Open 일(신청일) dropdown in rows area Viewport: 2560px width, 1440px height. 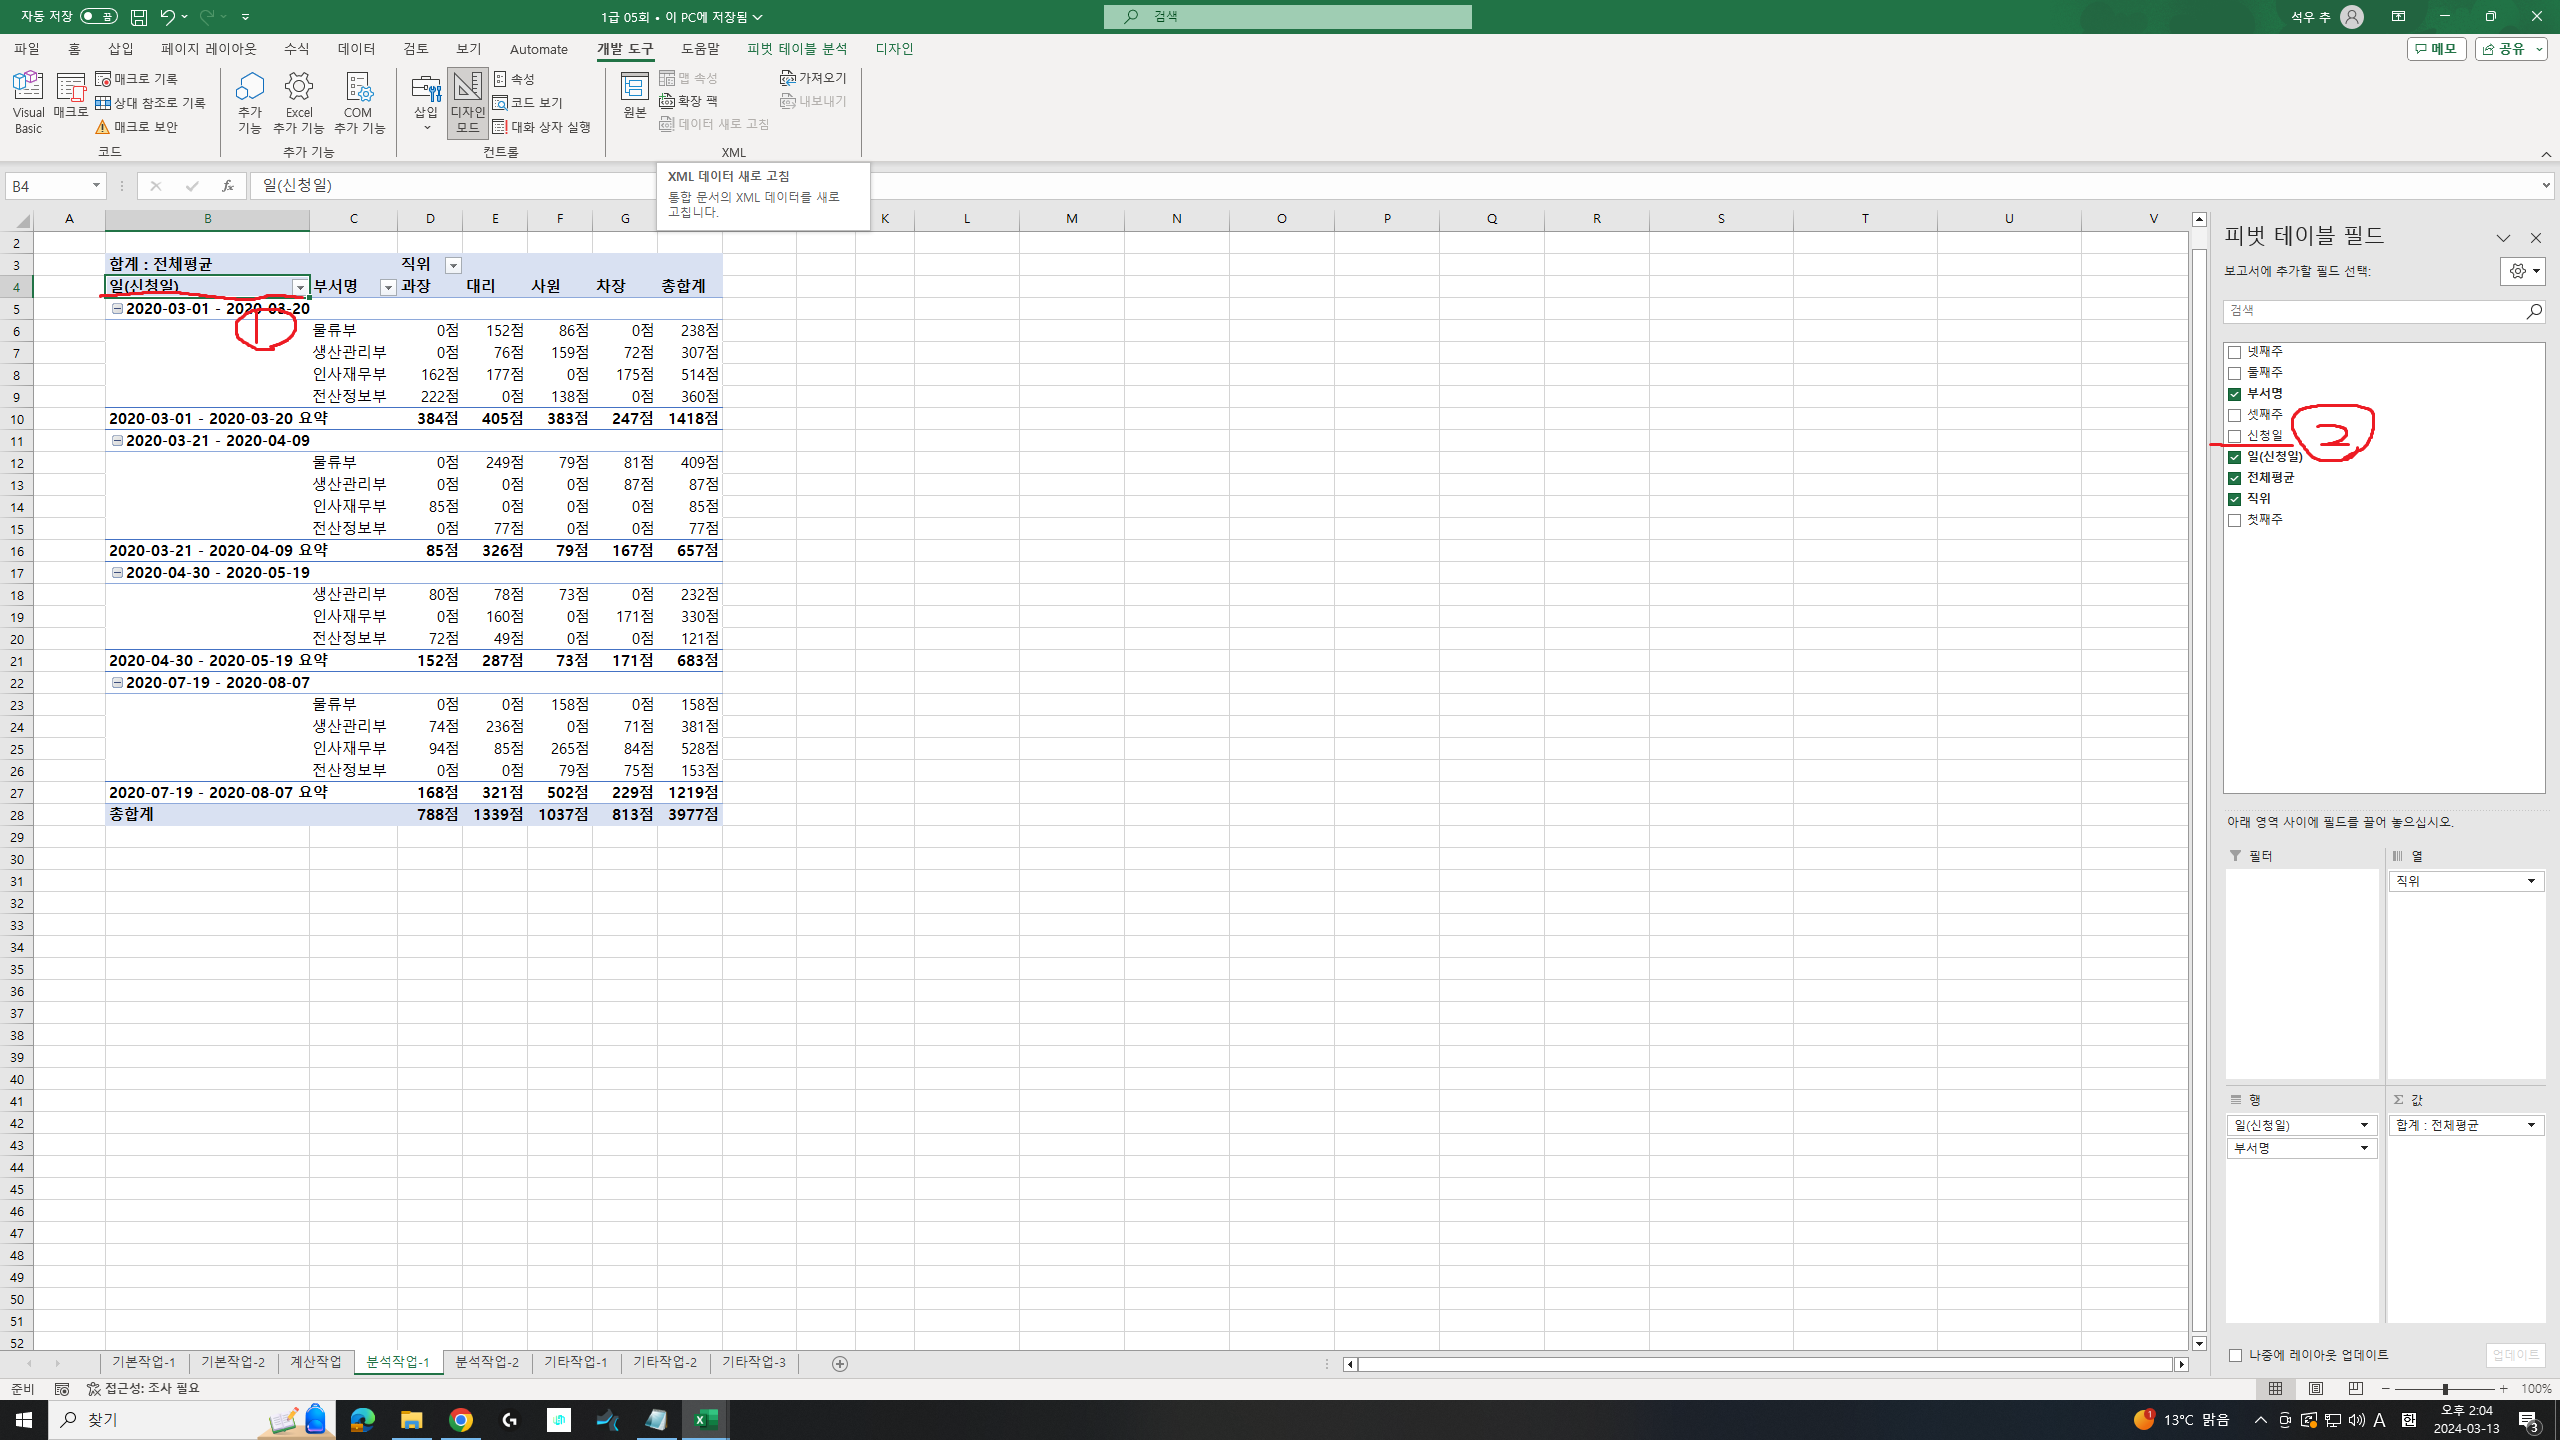click(x=2364, y=1125)
